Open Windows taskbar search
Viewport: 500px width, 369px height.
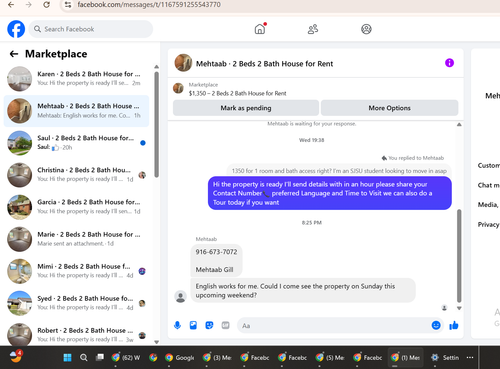pos(84,358)
